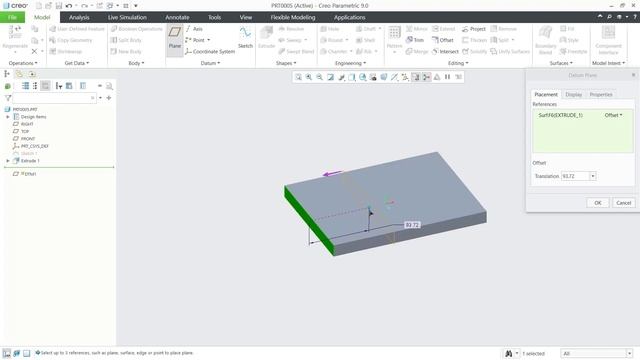Expand the Editing group menu
The width and height of the screenshot is (640, 360).
pyautogui.click(x=458, y=63)
